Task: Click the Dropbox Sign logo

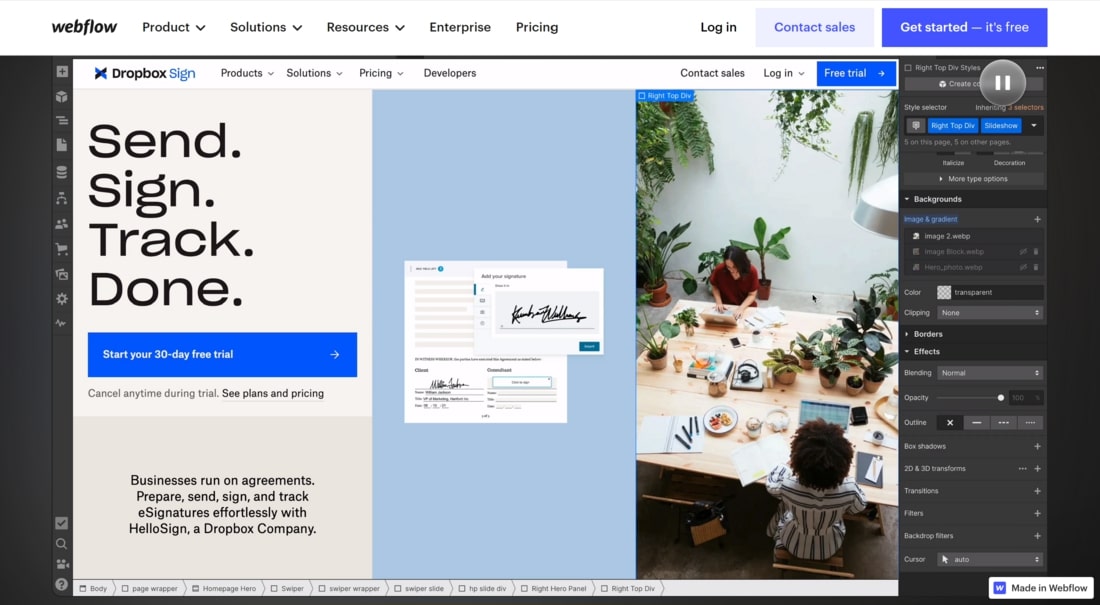Action: click(145, 73)
